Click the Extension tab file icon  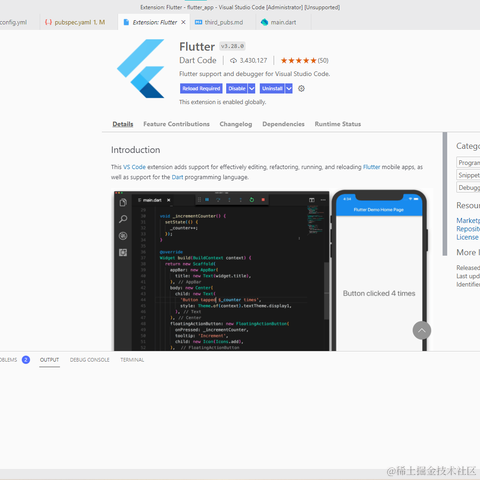click(x=126, y=22)
